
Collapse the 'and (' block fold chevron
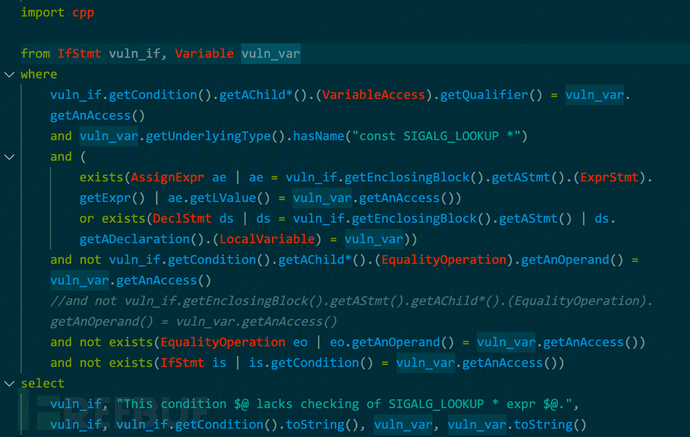tap(9, 157)
